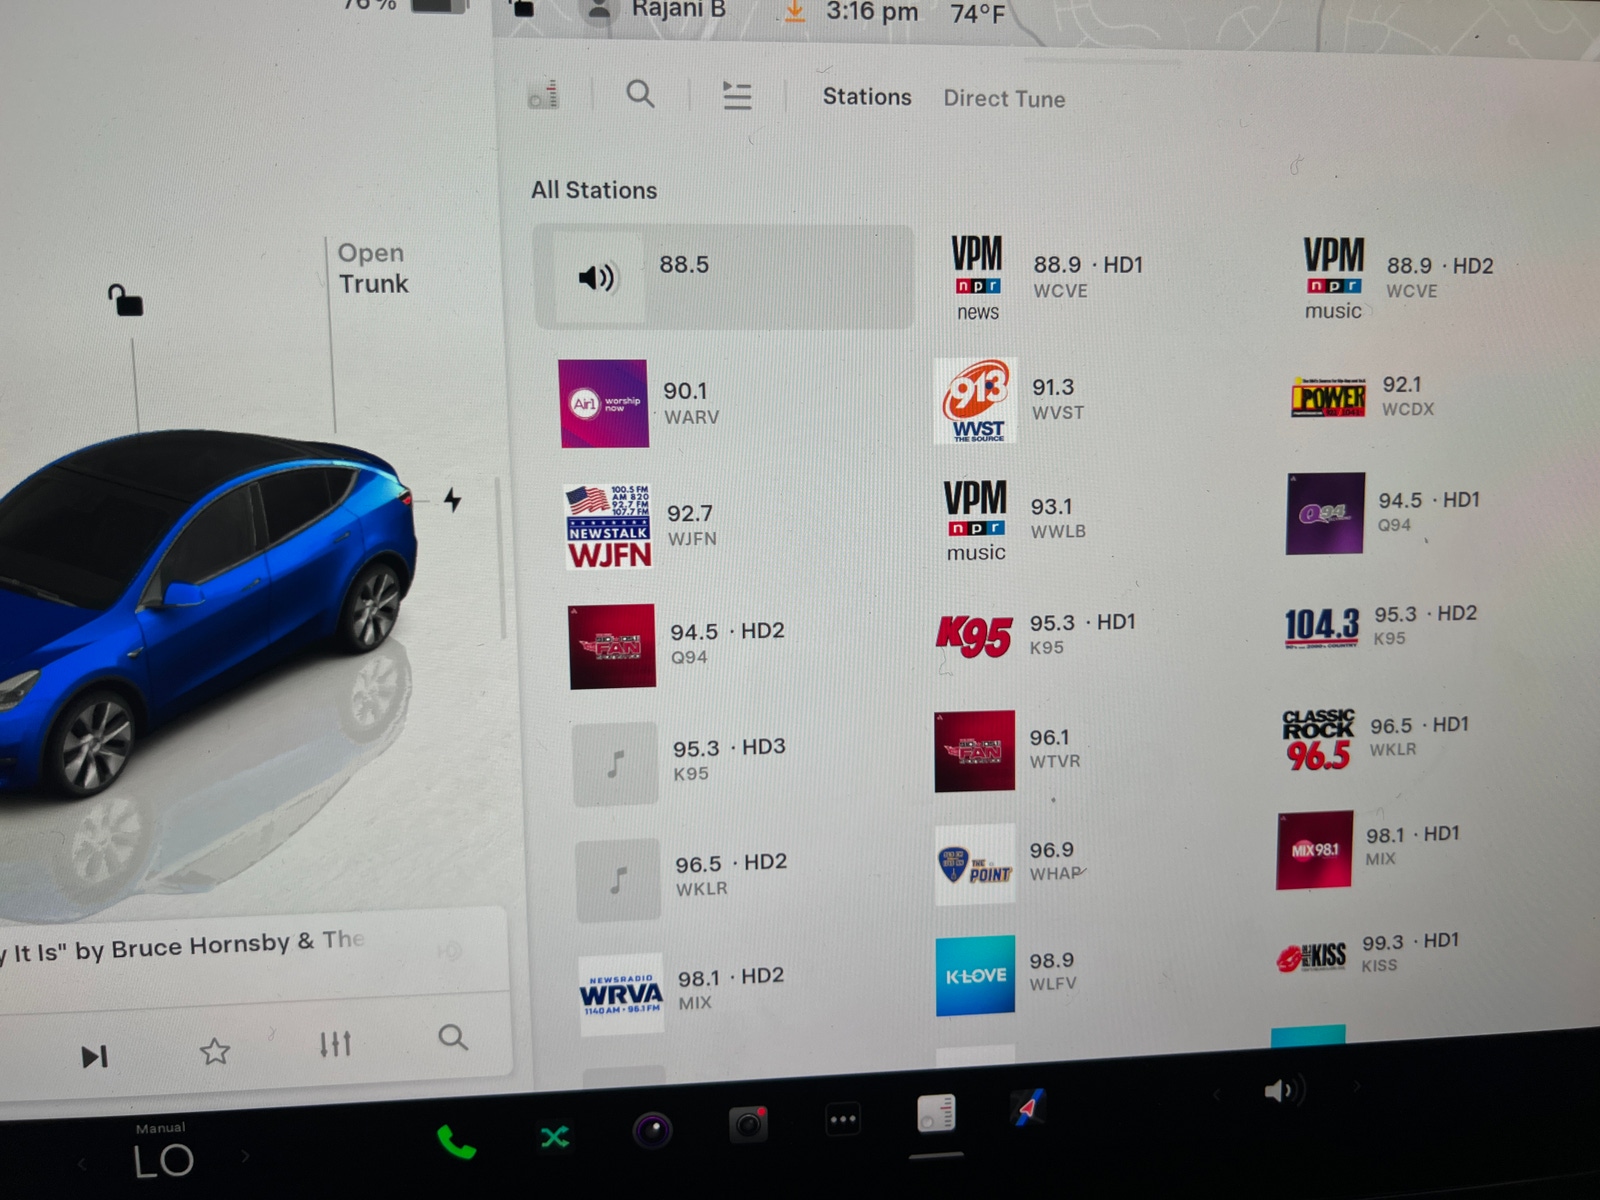The height and width of the screenshot is (1200, 1600).
Task: Show the playlist queue list icon
Action: pyautogui.click(x=737, y=96)
